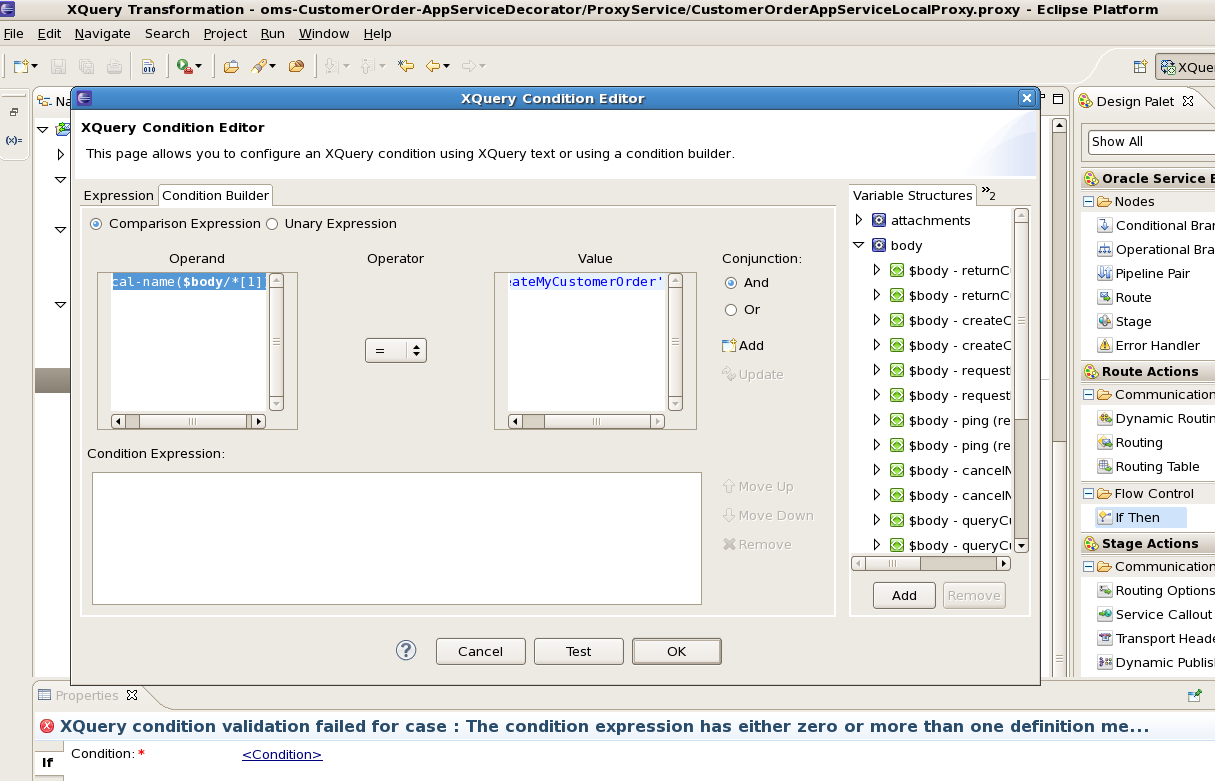Select the Pipeline Pair node icon
1215x781 pixels.
1105,273
